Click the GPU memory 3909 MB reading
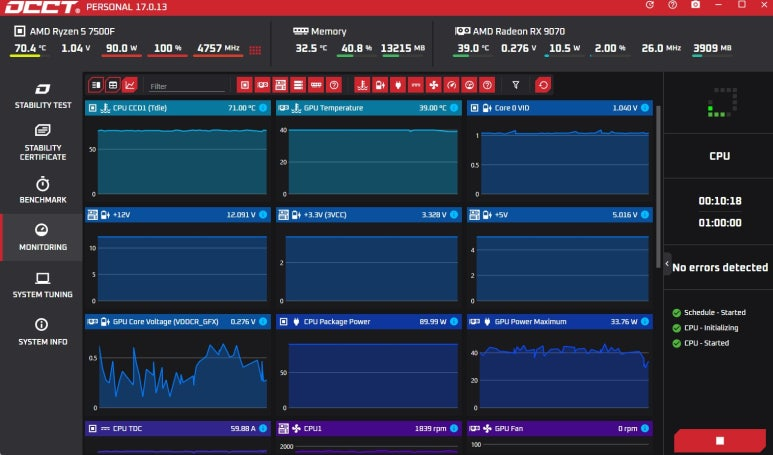 [712, 48]
